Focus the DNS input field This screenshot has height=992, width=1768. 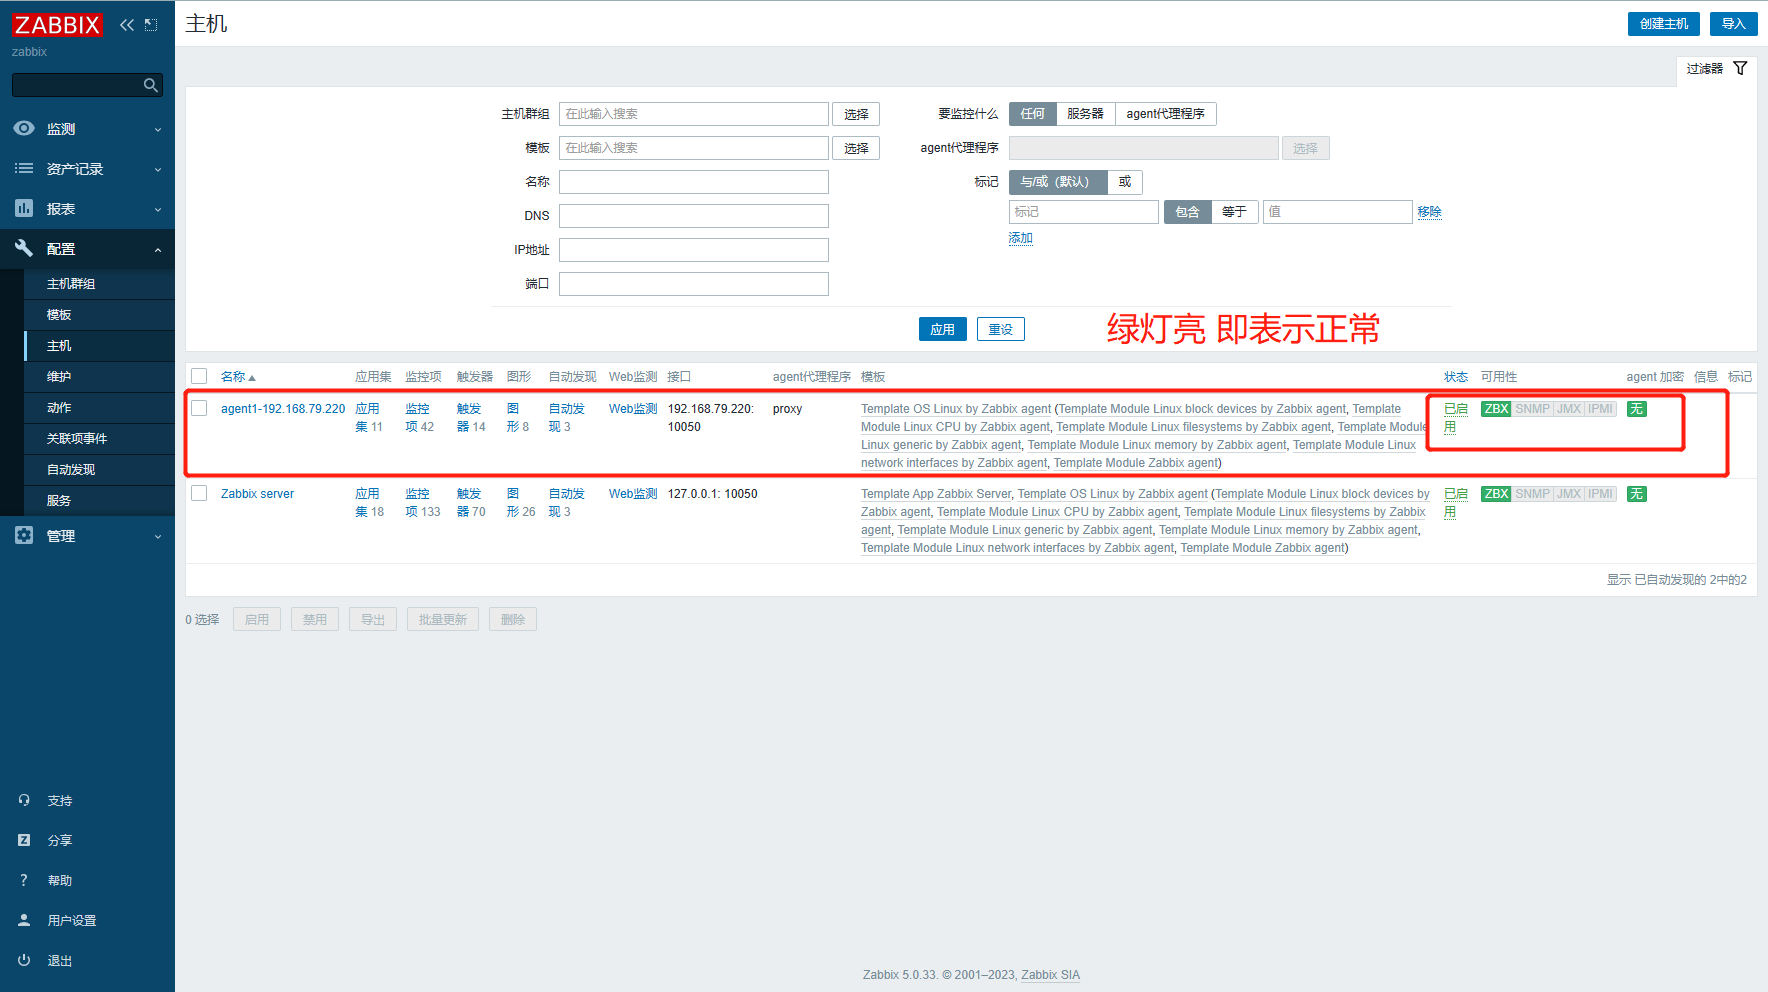click(x=694, y=216)
